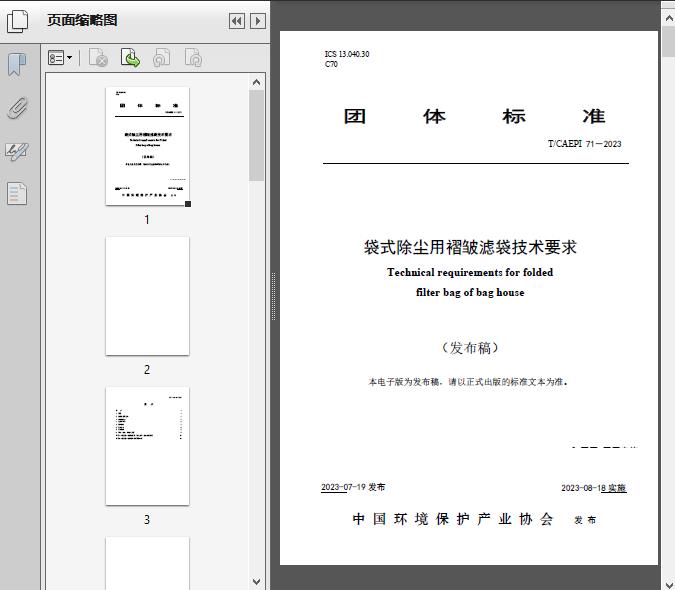Click the '页面缩略图' panel title
This screenshot has height=590, width=675.
pos(82,20)
